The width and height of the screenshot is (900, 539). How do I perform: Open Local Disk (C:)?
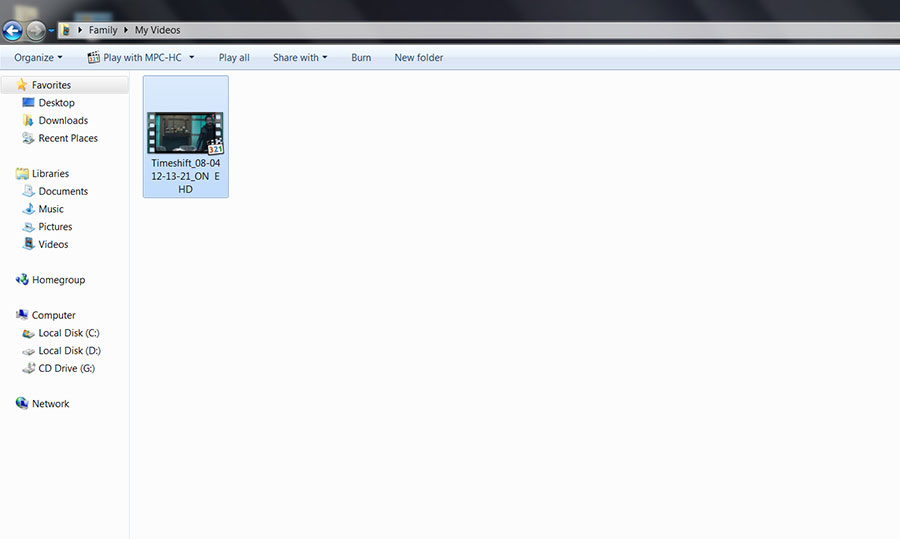(x=69, y=333)
